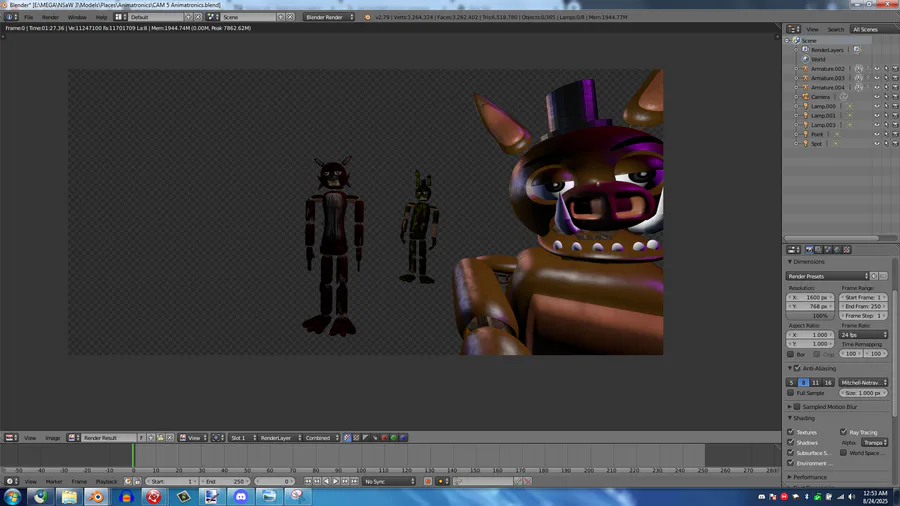Show the green channel in image editor
The width and height of the screenshot is (900, 506).
click(394, 438)
